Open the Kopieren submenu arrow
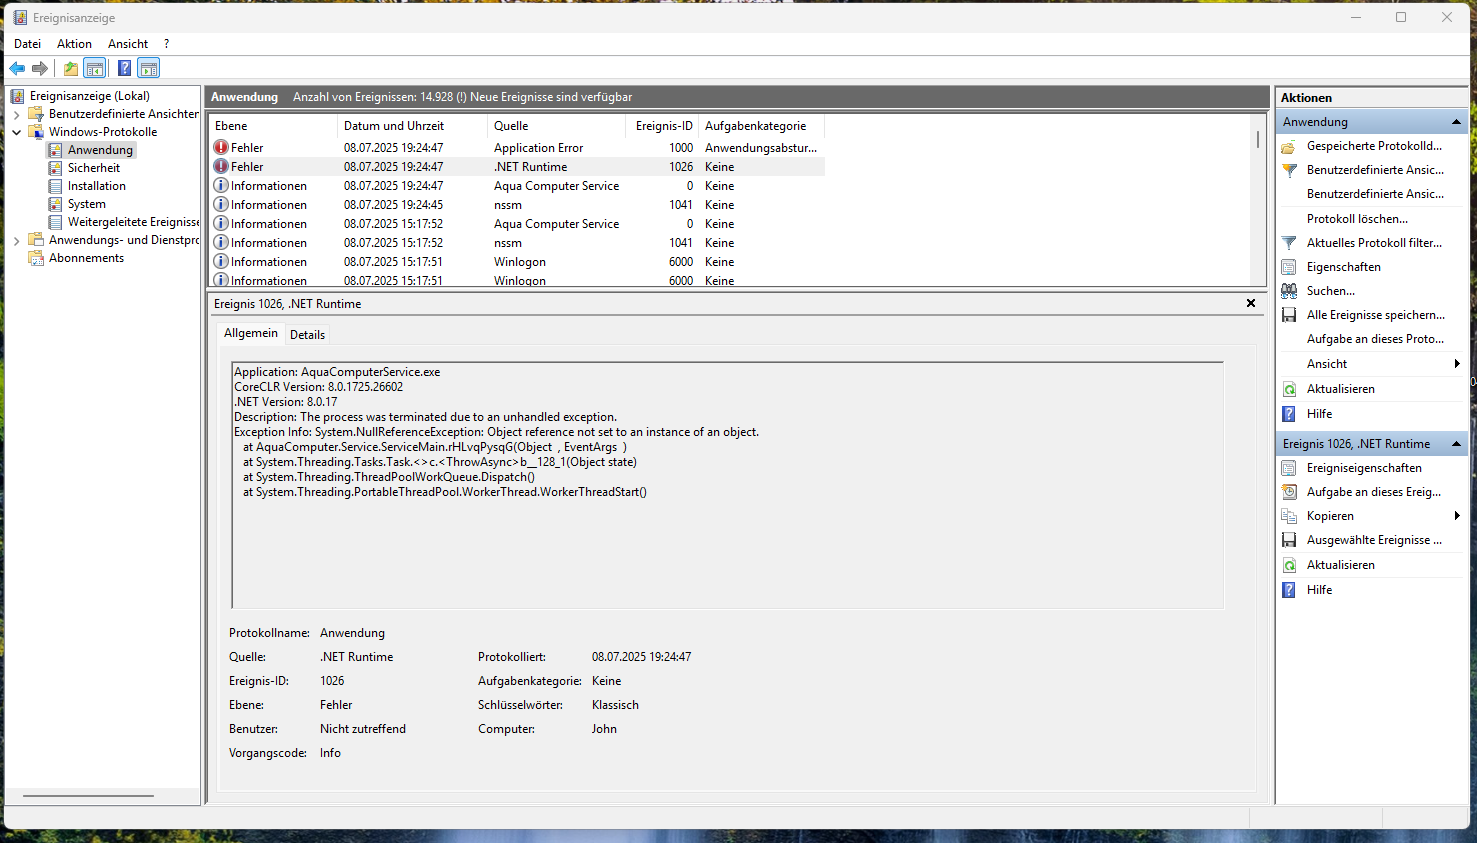The width and height of the screenshot is (1477, 843). (x=1457, y=516)
